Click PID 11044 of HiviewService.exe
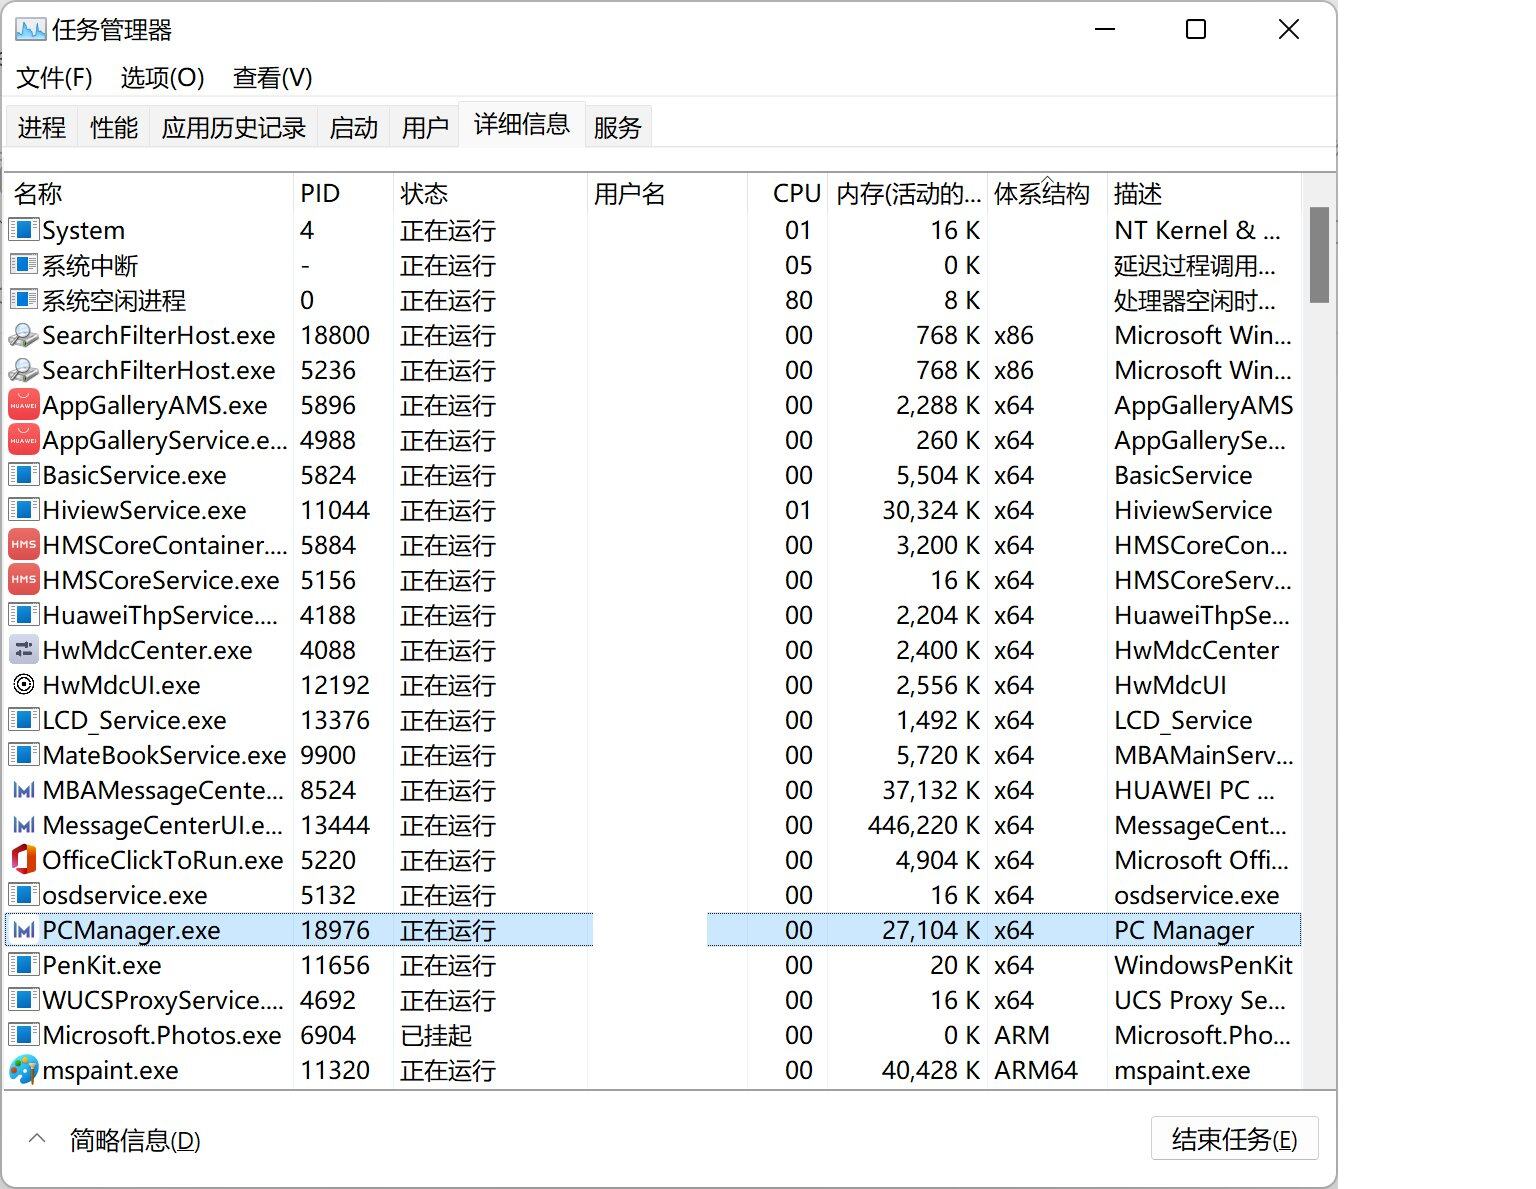Viewport: 1536px width, 1189px height. (335, 510)
